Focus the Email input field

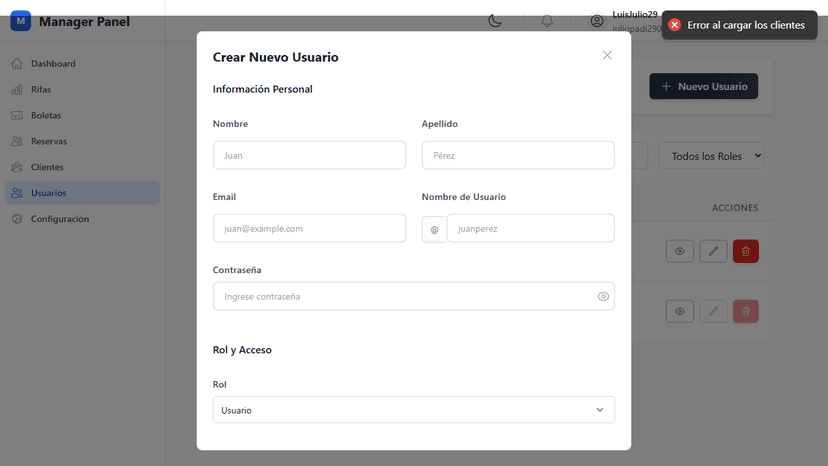(309, 228)
